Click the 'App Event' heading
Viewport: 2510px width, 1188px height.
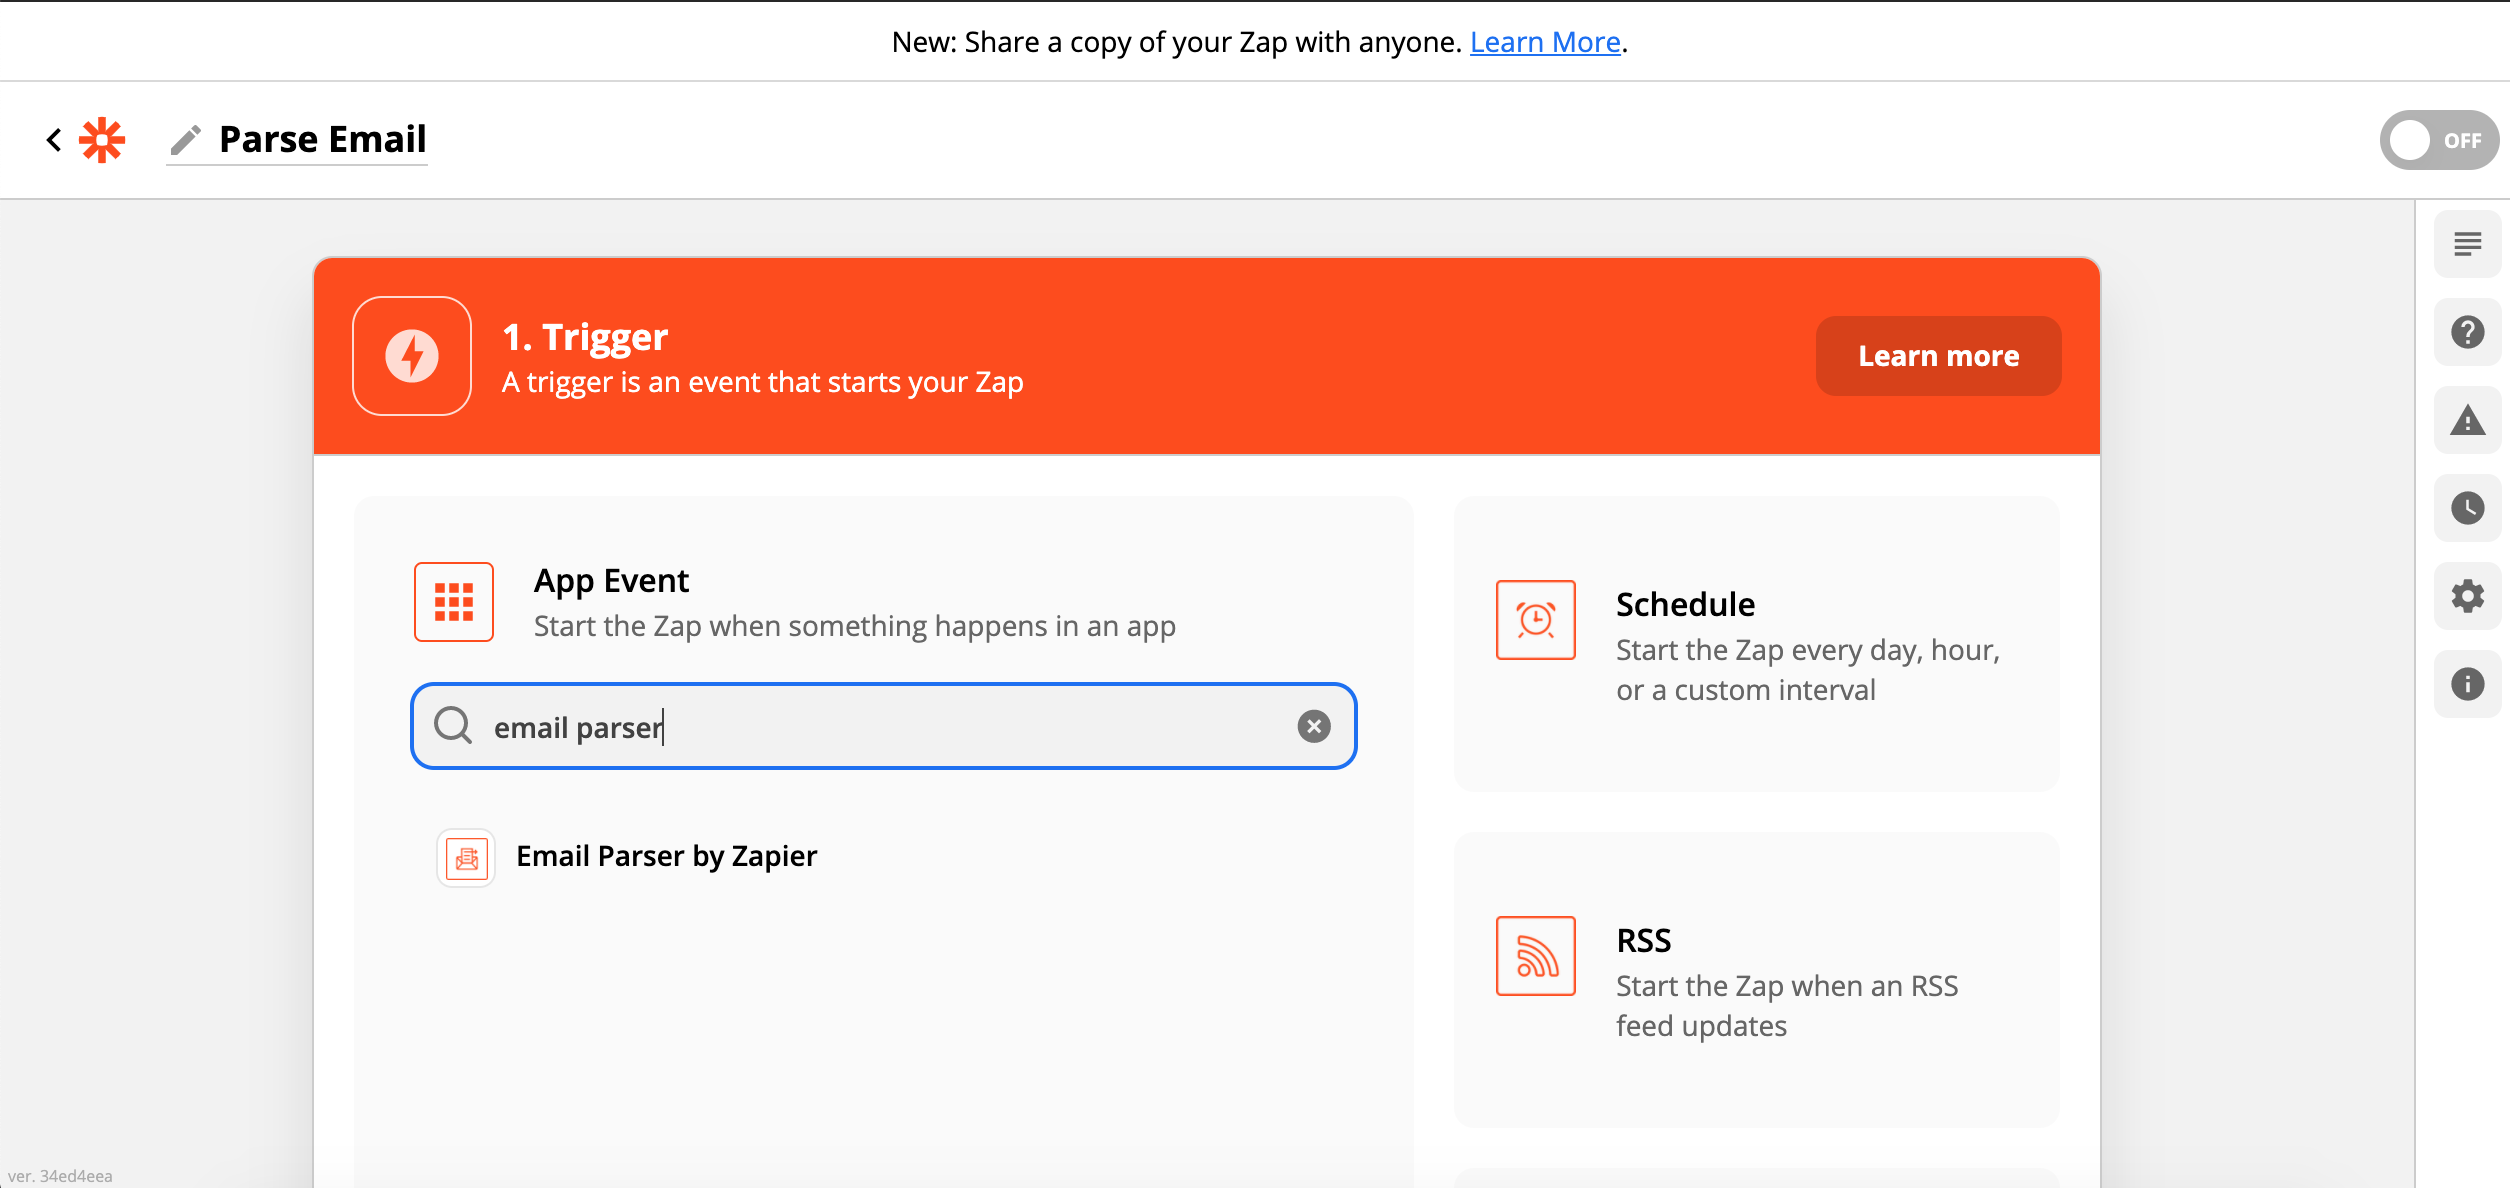(611, 581)
